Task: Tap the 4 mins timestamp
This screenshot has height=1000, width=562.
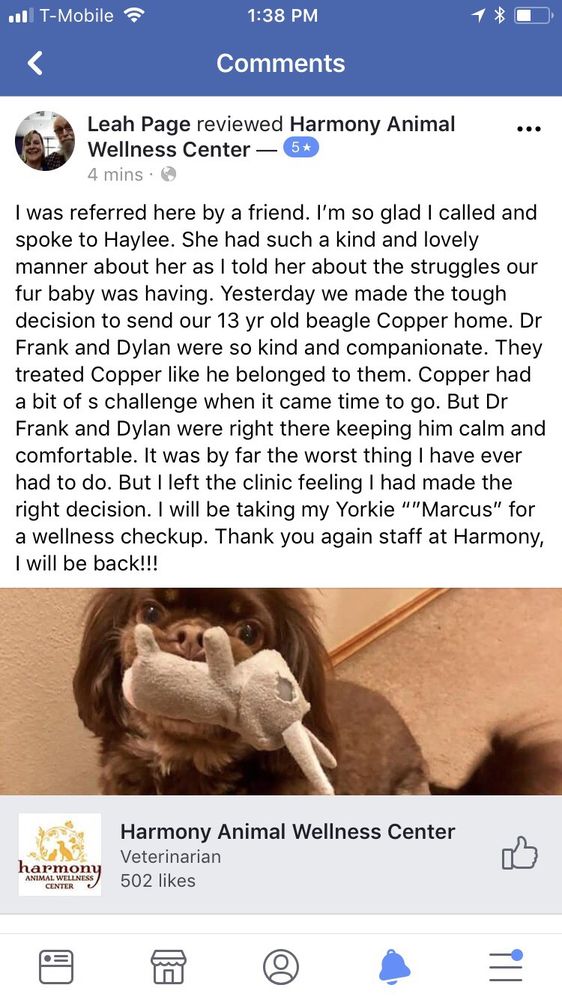Action: (115, 174)
